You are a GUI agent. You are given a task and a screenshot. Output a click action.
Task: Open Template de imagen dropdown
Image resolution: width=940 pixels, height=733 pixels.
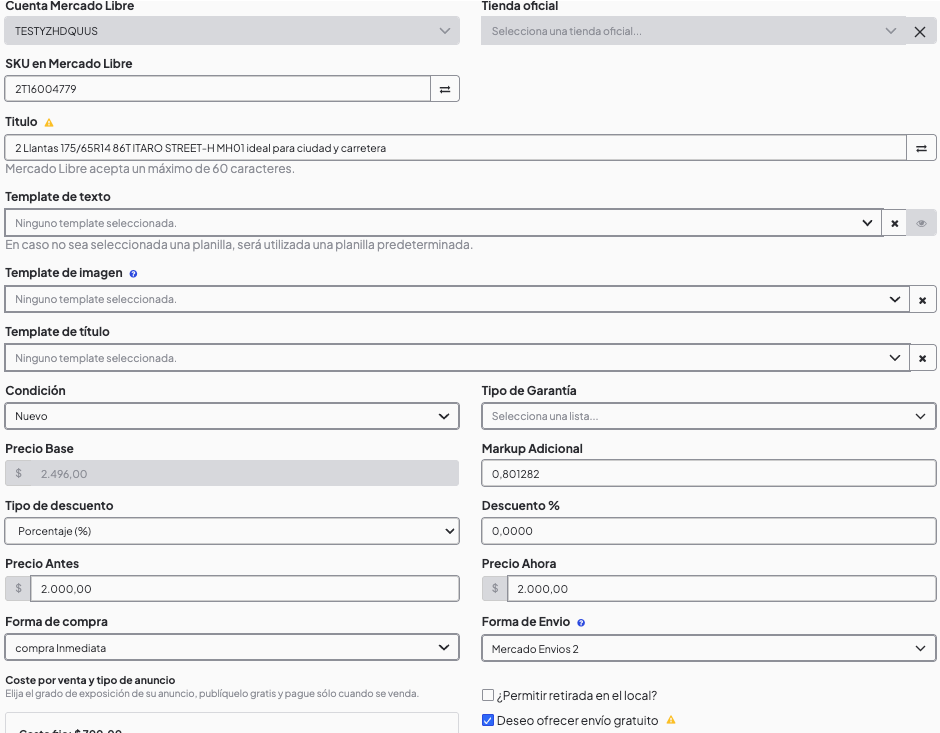click(457, 299)
